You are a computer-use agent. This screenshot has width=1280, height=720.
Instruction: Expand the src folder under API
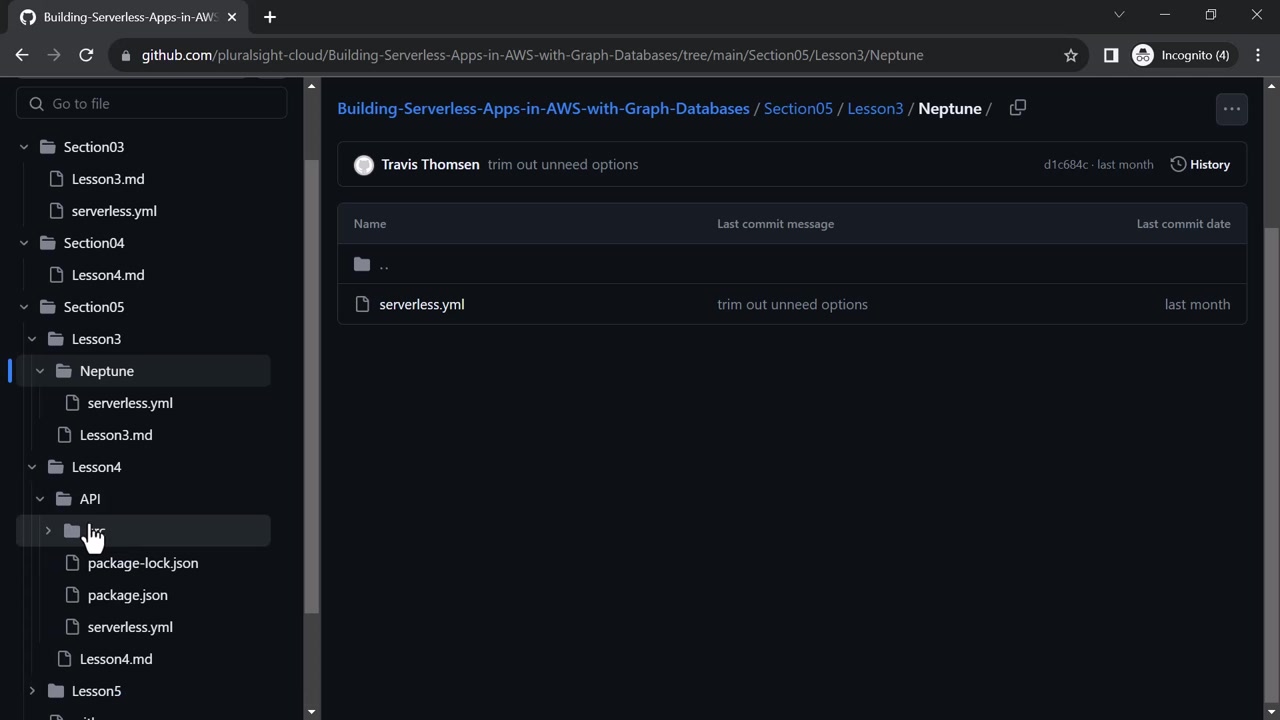coord(48,531)
